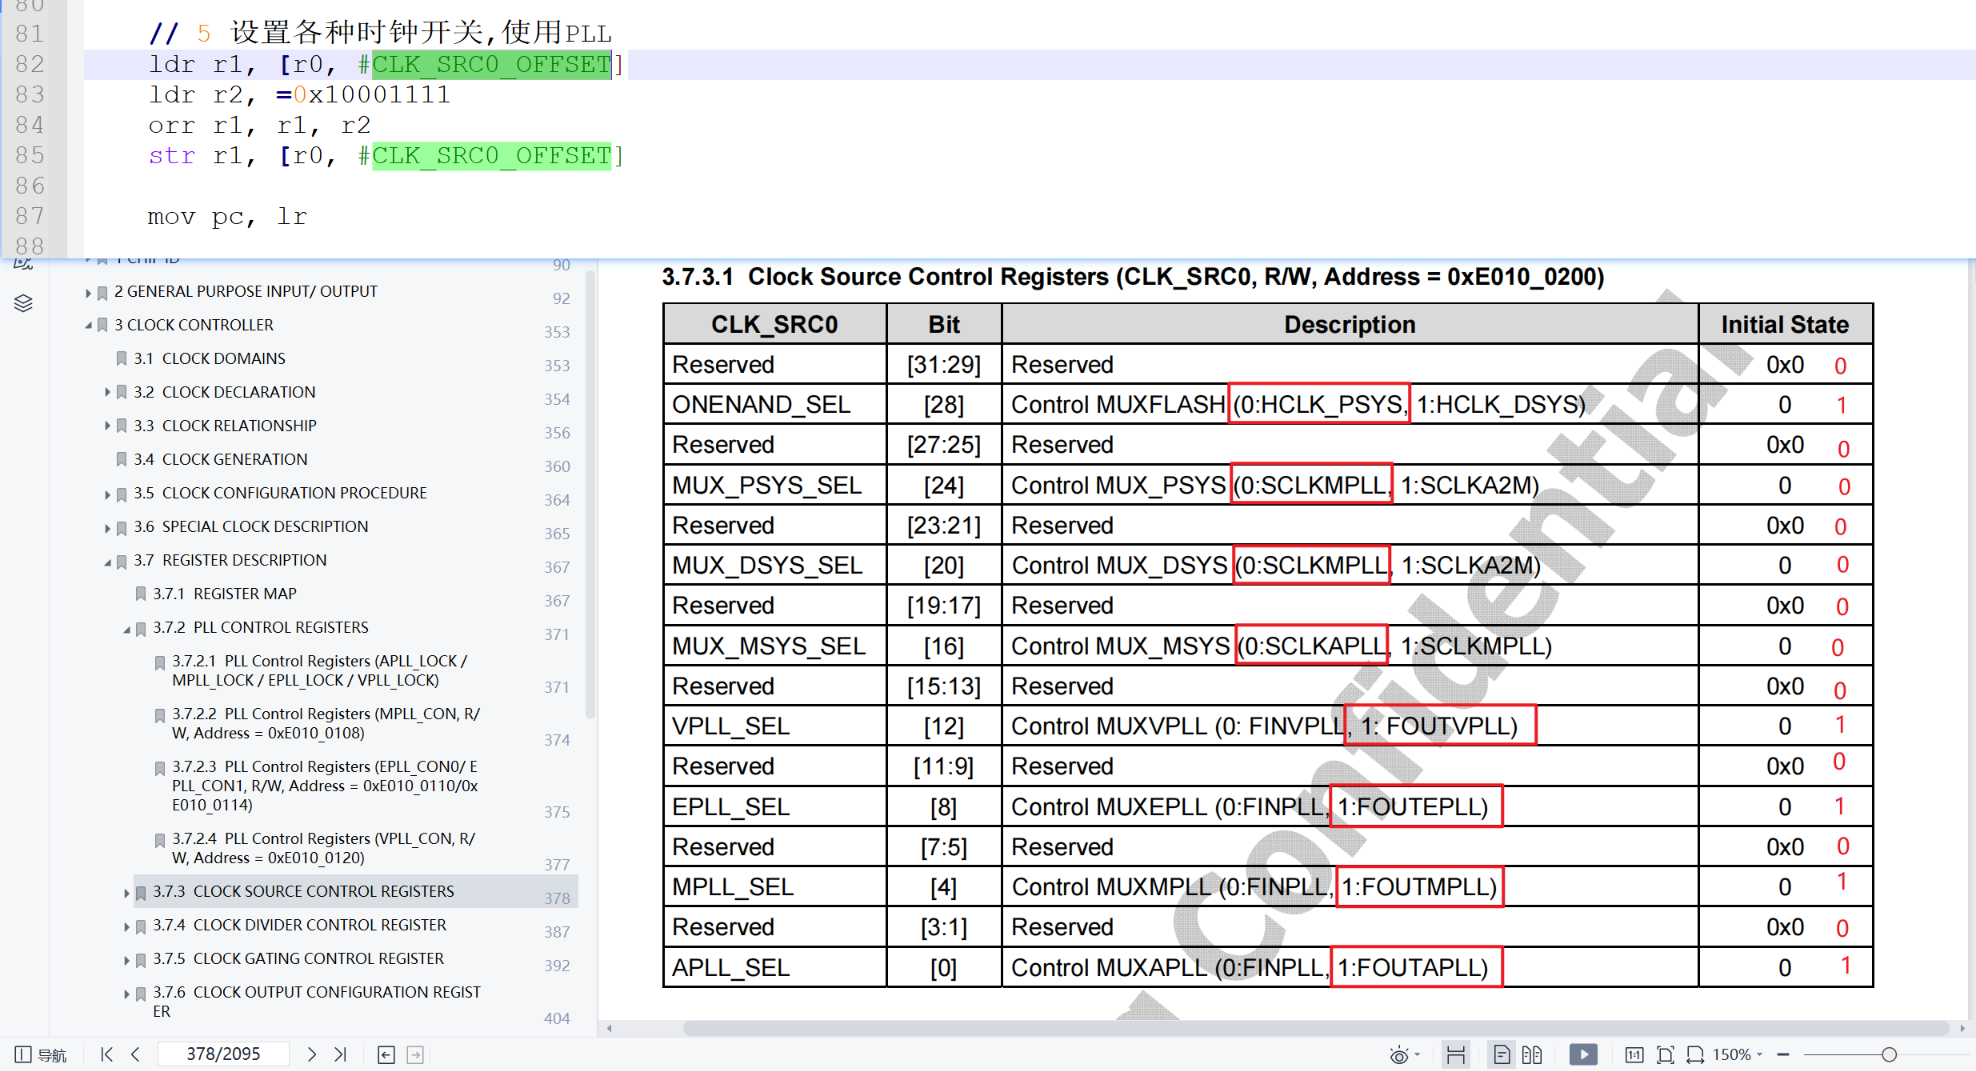The height and width of the screenshot is (1071, 1976).
Task: Click the document horizontal scrollbar
Action: pos(1316,1028)
